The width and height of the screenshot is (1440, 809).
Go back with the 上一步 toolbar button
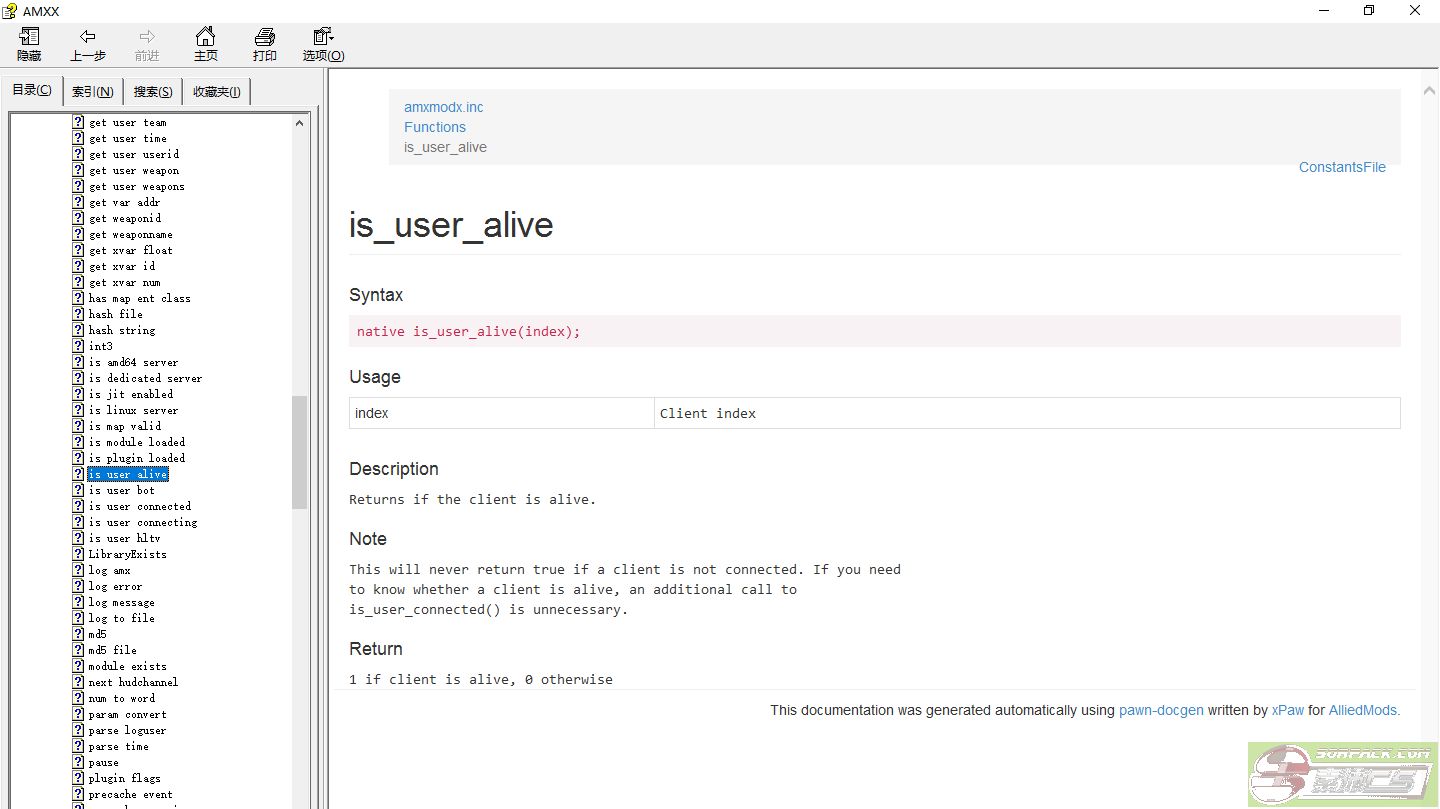[88, 45]
